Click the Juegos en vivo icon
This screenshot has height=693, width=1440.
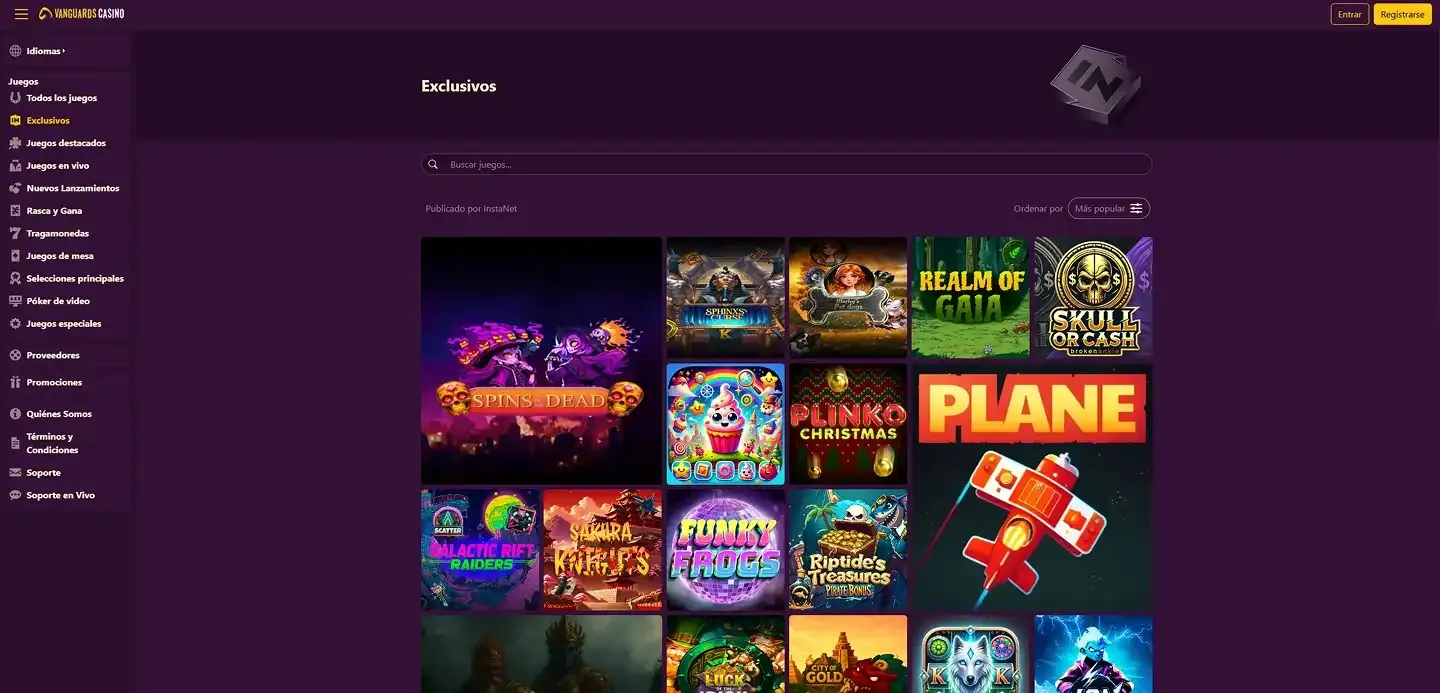click(15, 166)
